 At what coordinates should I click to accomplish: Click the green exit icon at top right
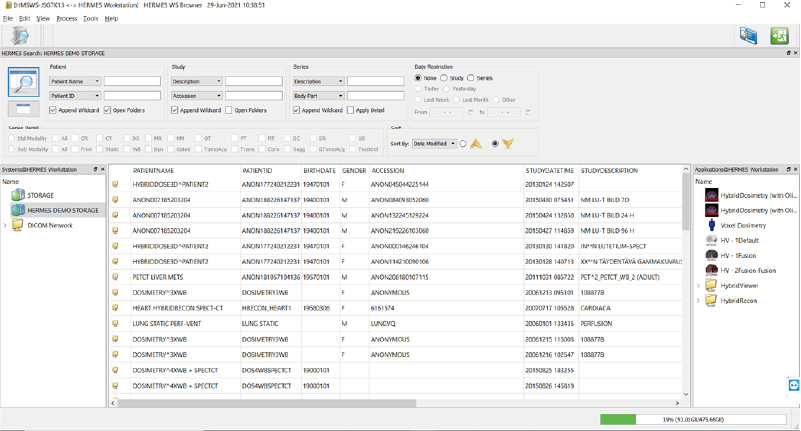click(780, 36)
